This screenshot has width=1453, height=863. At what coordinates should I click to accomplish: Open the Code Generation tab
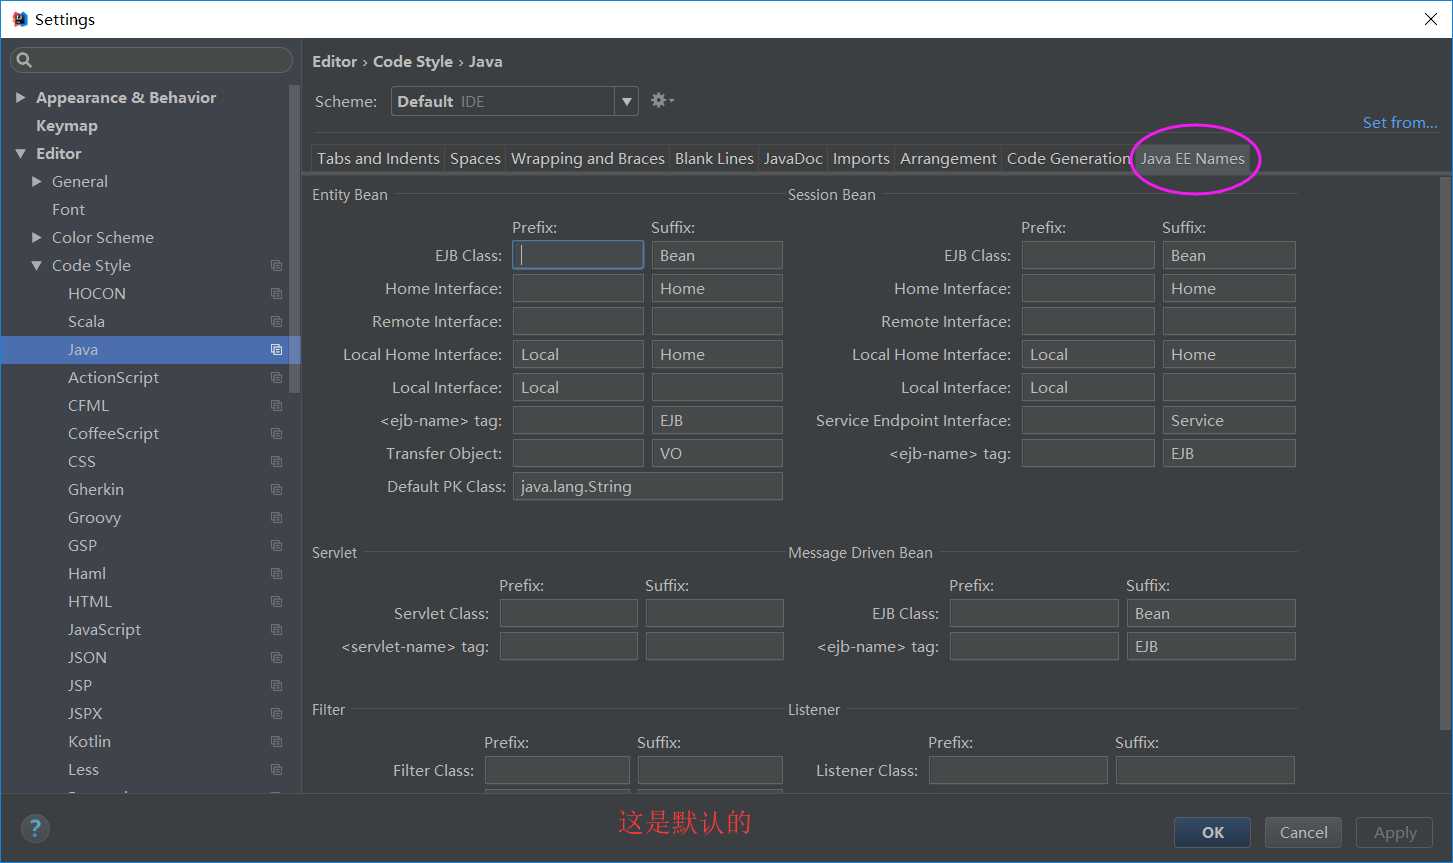(x=1068, y=158)
